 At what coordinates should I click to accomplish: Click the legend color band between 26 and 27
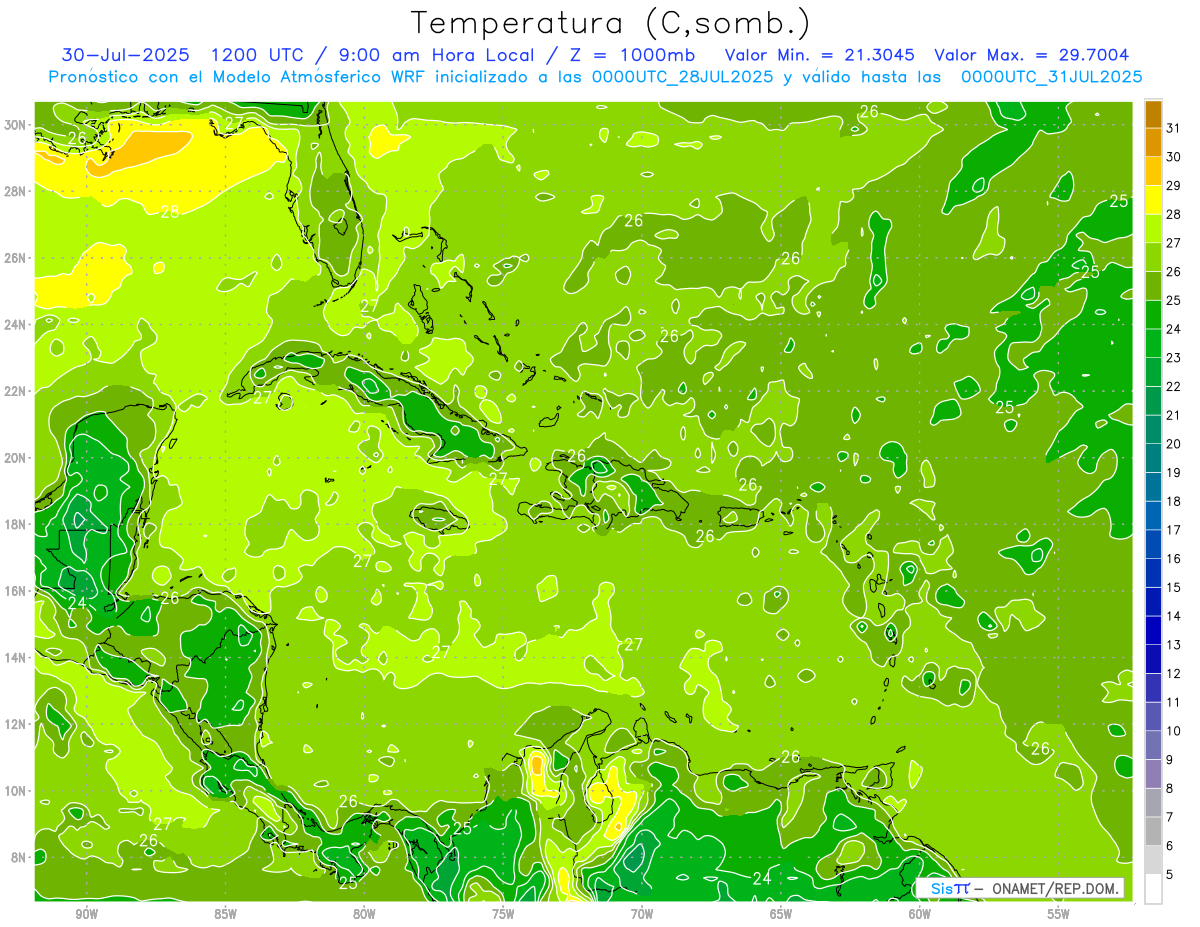[1153, 257]
